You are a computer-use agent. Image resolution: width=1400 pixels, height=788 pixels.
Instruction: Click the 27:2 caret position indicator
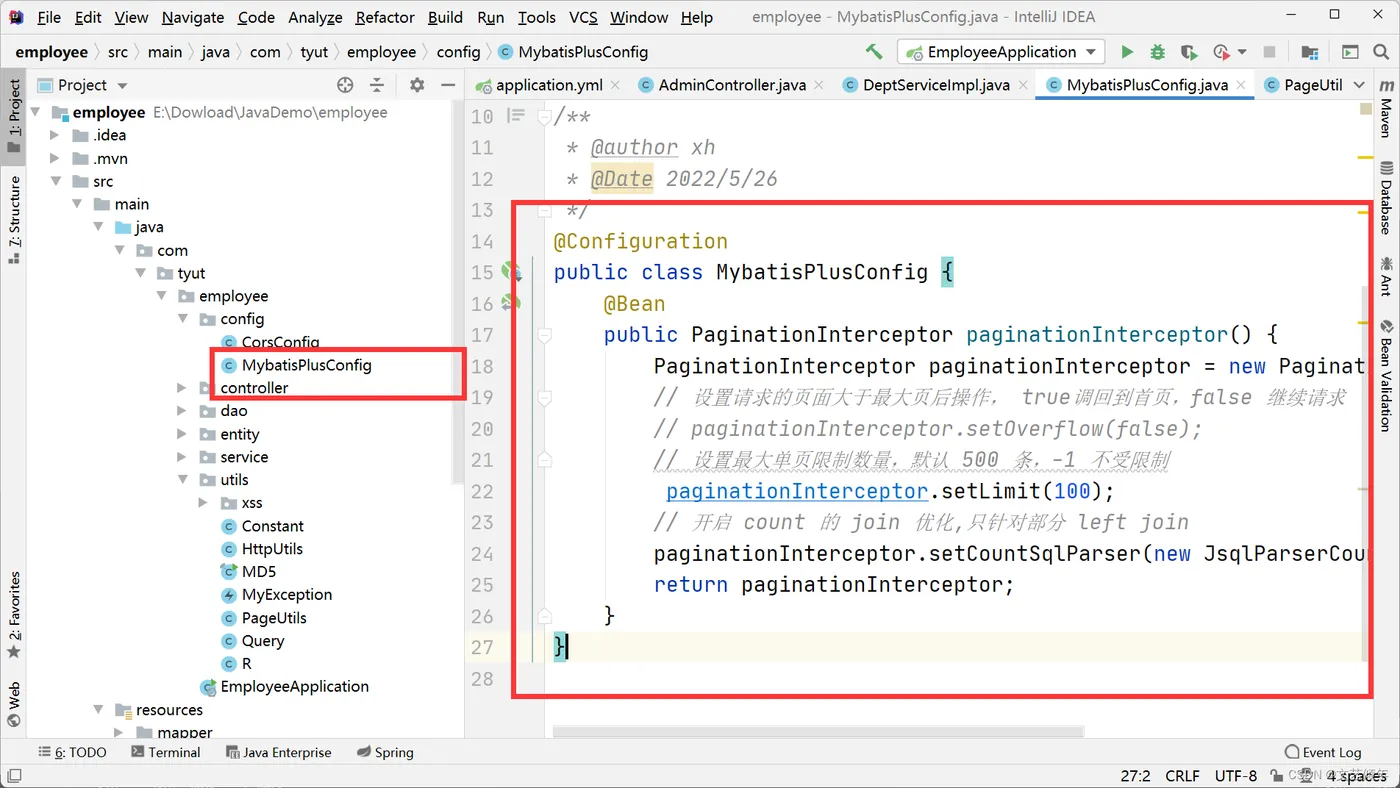(x=1135, y=776)
